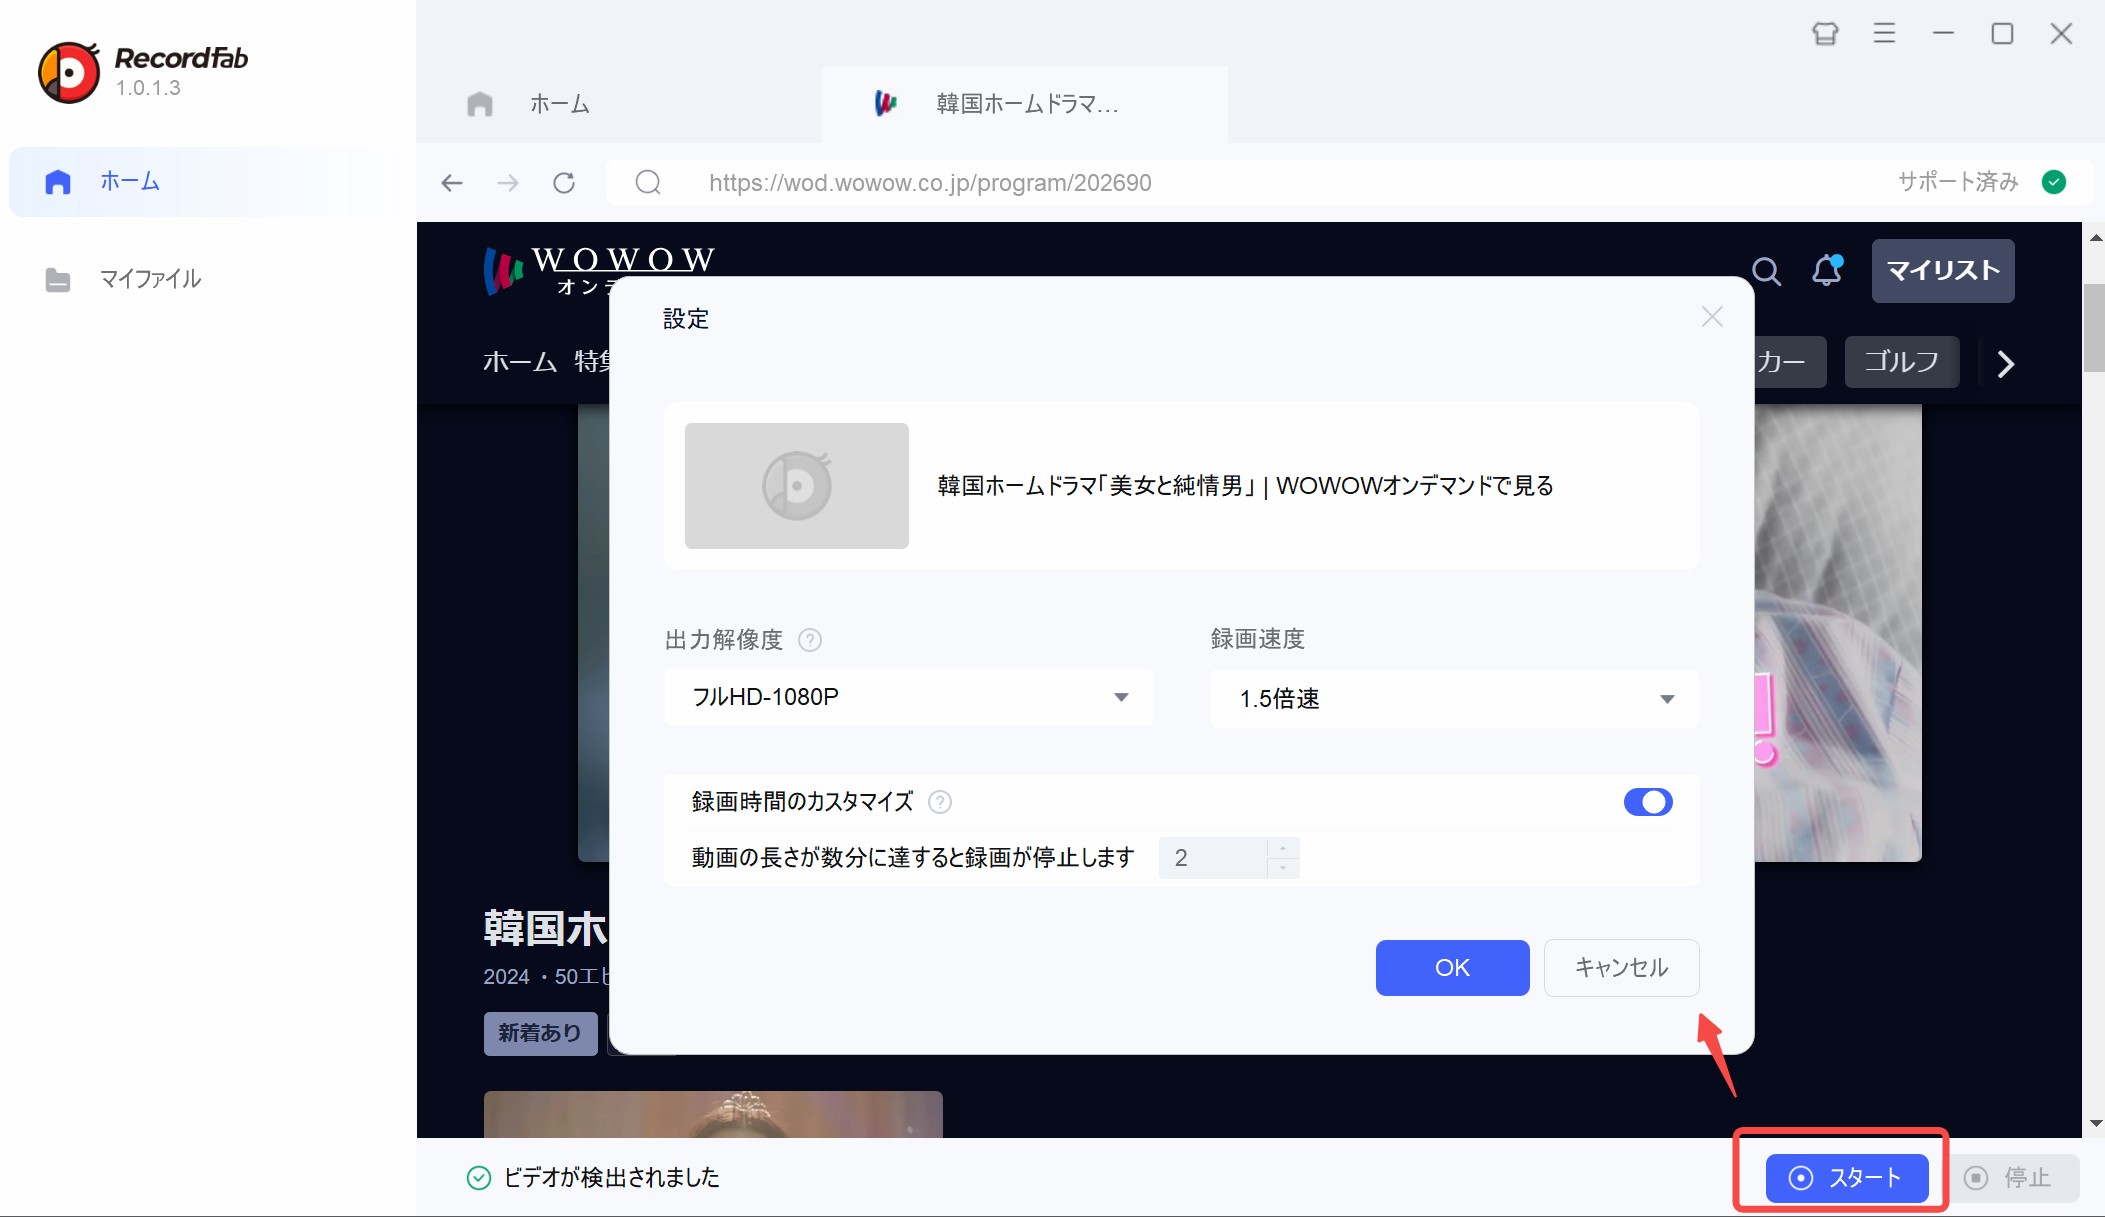Screen dimensions: 2105x1217
Task: Decrease the minutes with down stepper
Action: (x=1283, y=868)
